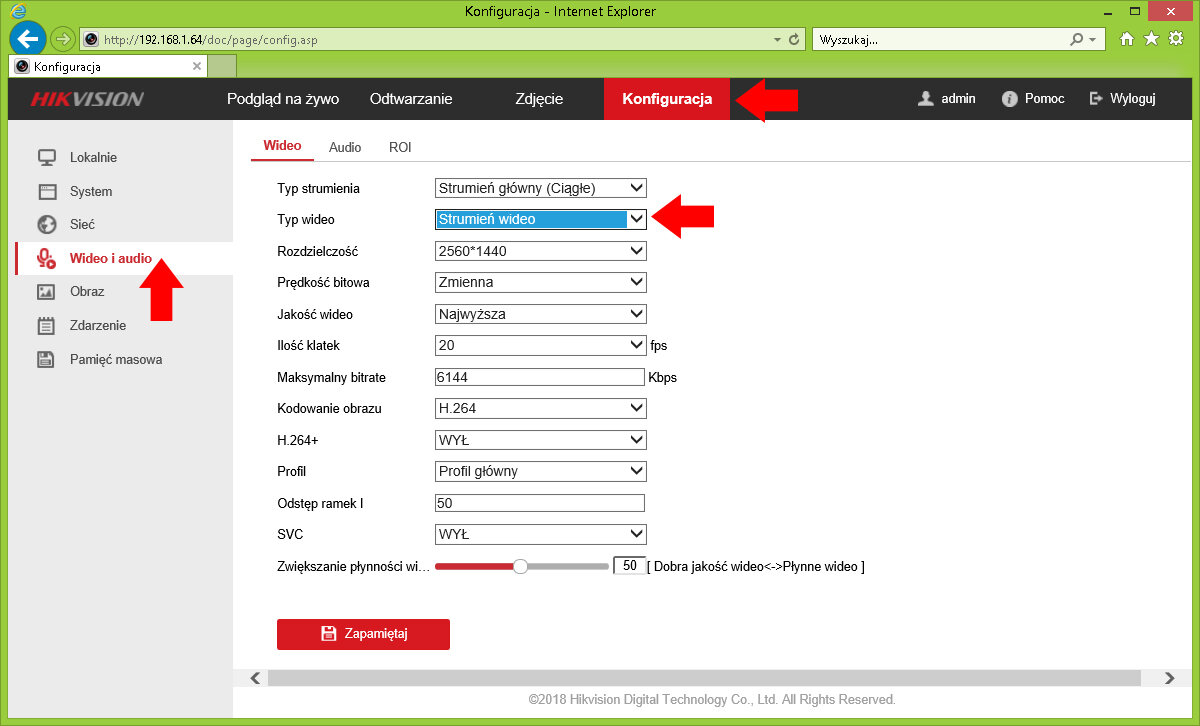Screen dimensions: 1200x726
Task: Click the Maksymalny bitrate input field
Action: [x=540, y=377]
